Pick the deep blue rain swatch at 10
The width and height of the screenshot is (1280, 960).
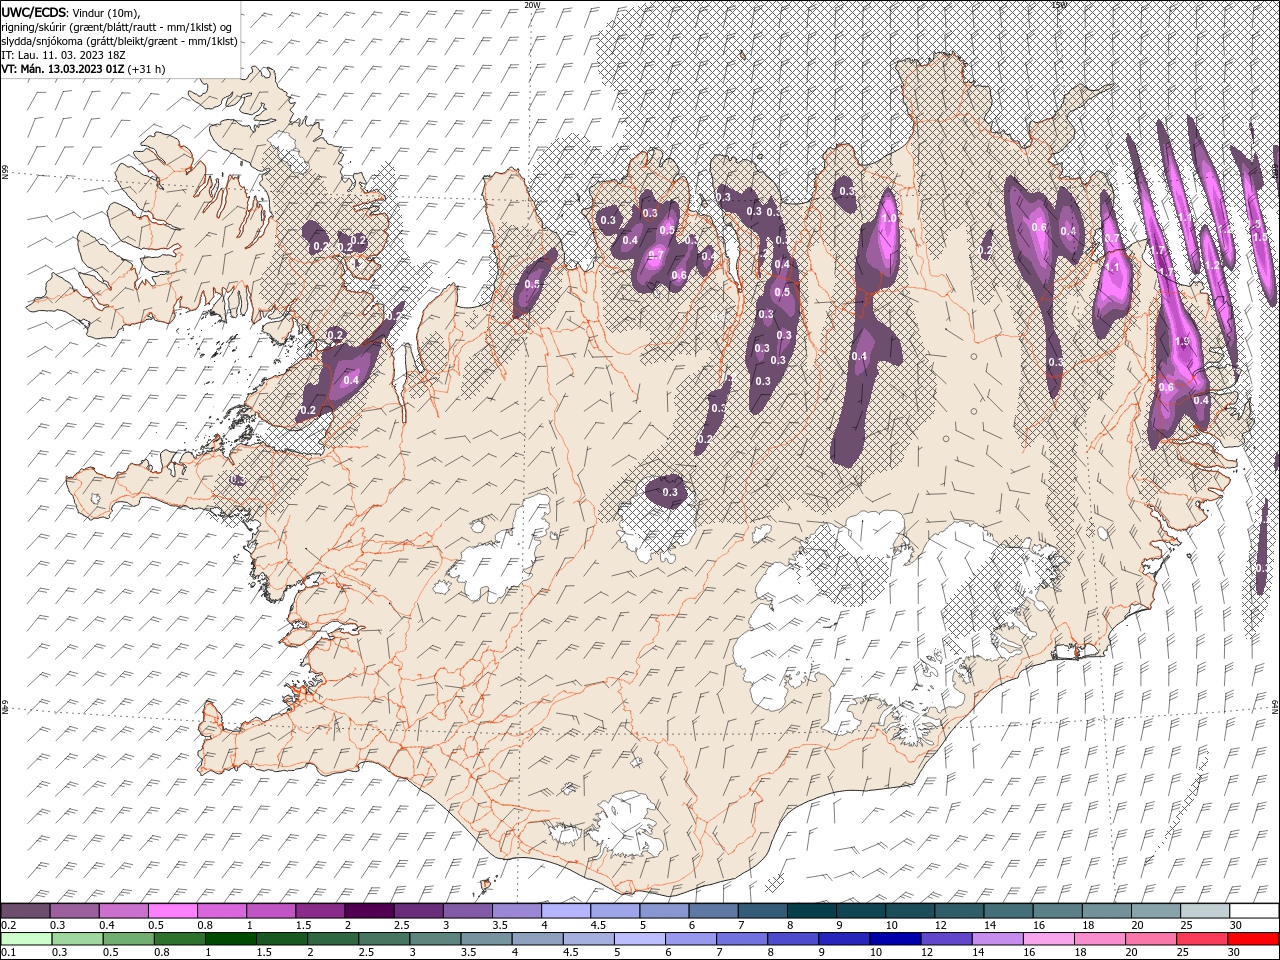[894, 938]
